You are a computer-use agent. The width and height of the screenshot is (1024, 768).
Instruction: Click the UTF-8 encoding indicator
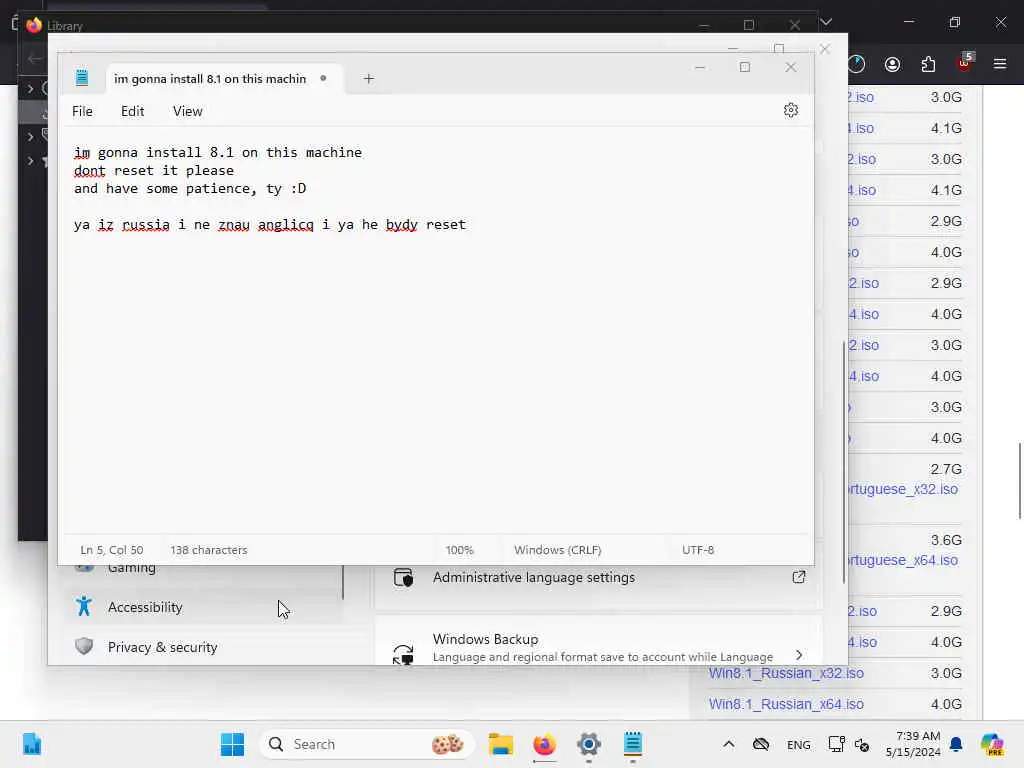[697, 550]
